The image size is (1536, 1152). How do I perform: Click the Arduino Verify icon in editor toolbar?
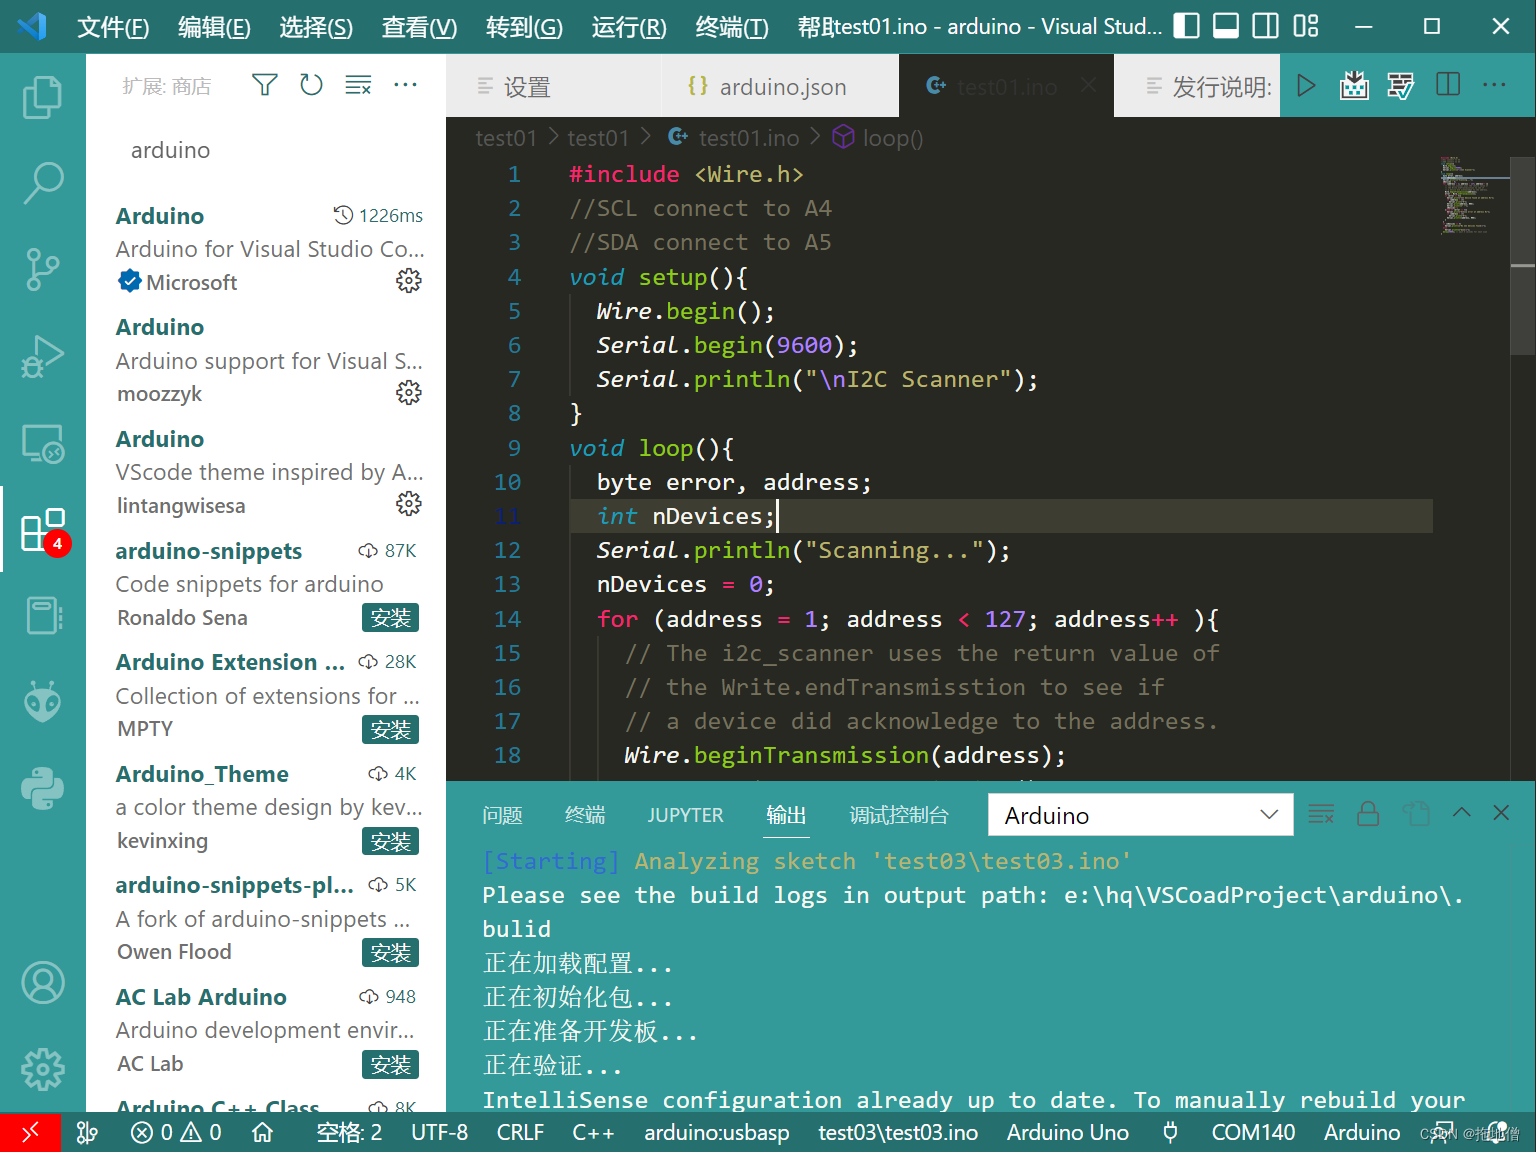[x=1401, y=86]
